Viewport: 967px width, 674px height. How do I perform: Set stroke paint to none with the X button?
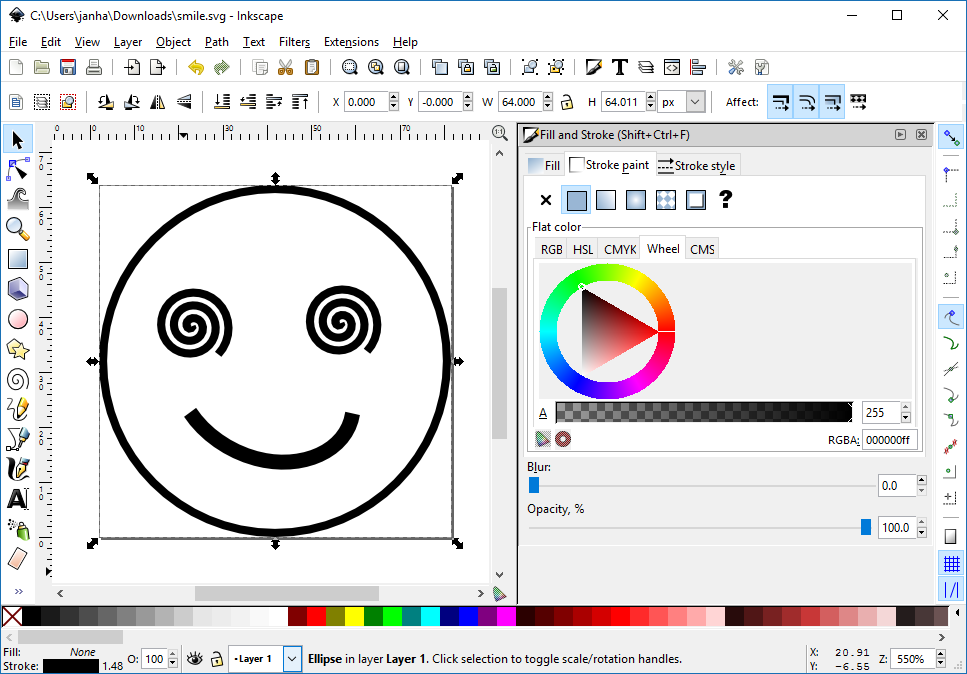(x=545, y=200)
